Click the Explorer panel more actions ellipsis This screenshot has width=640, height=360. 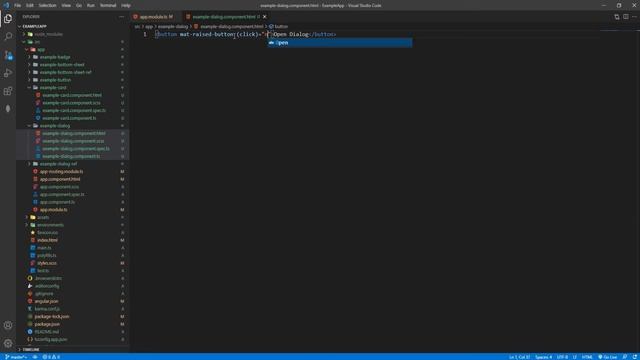click(122, 17)
